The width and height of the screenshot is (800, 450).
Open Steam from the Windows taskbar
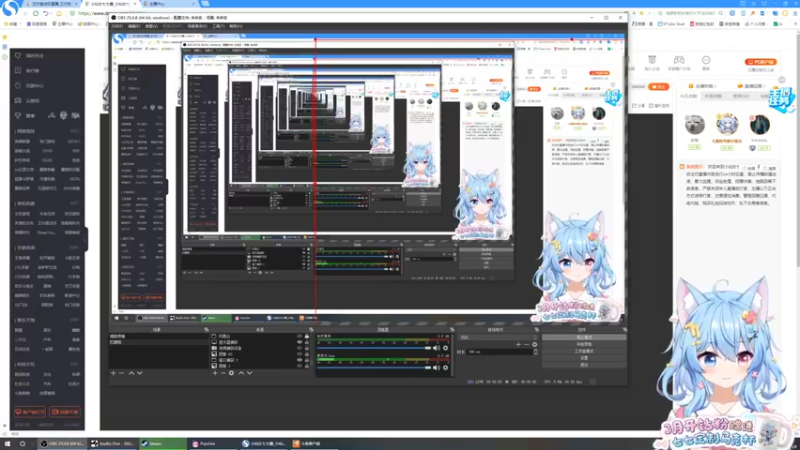pos(163,444)
